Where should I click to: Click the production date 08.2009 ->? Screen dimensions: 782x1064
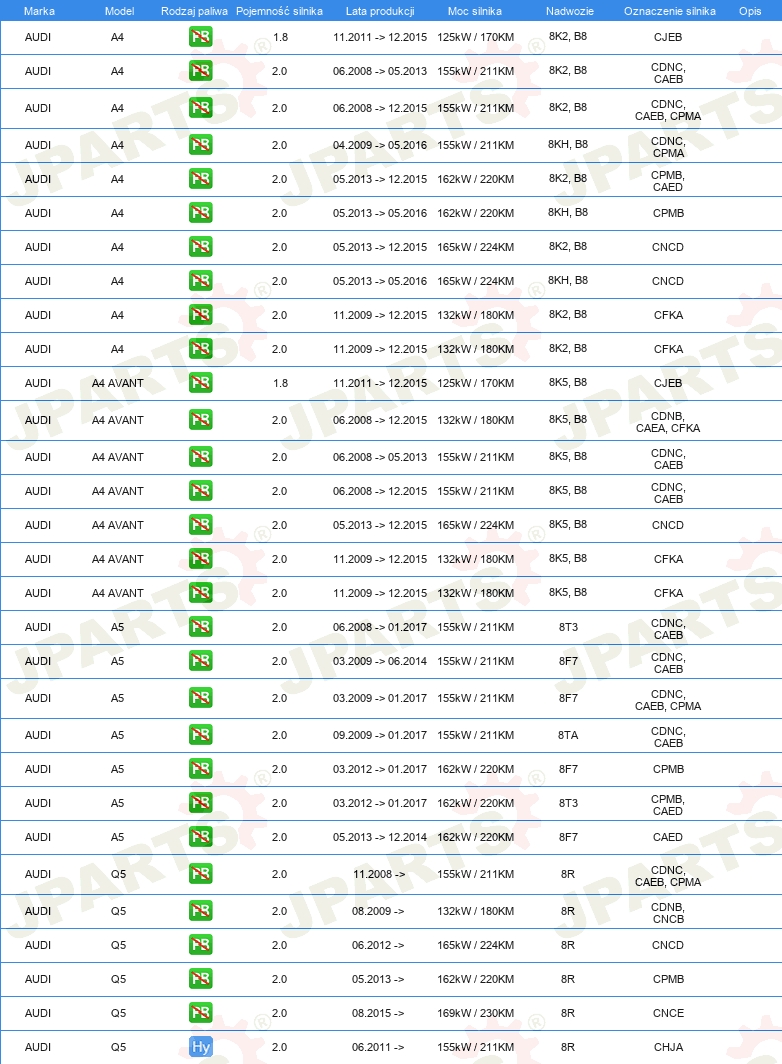pos(377,911)
